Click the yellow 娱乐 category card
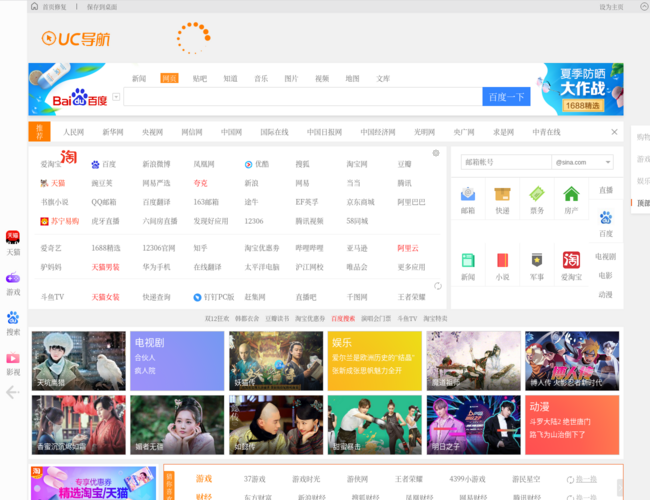 [x=375, y=361]
